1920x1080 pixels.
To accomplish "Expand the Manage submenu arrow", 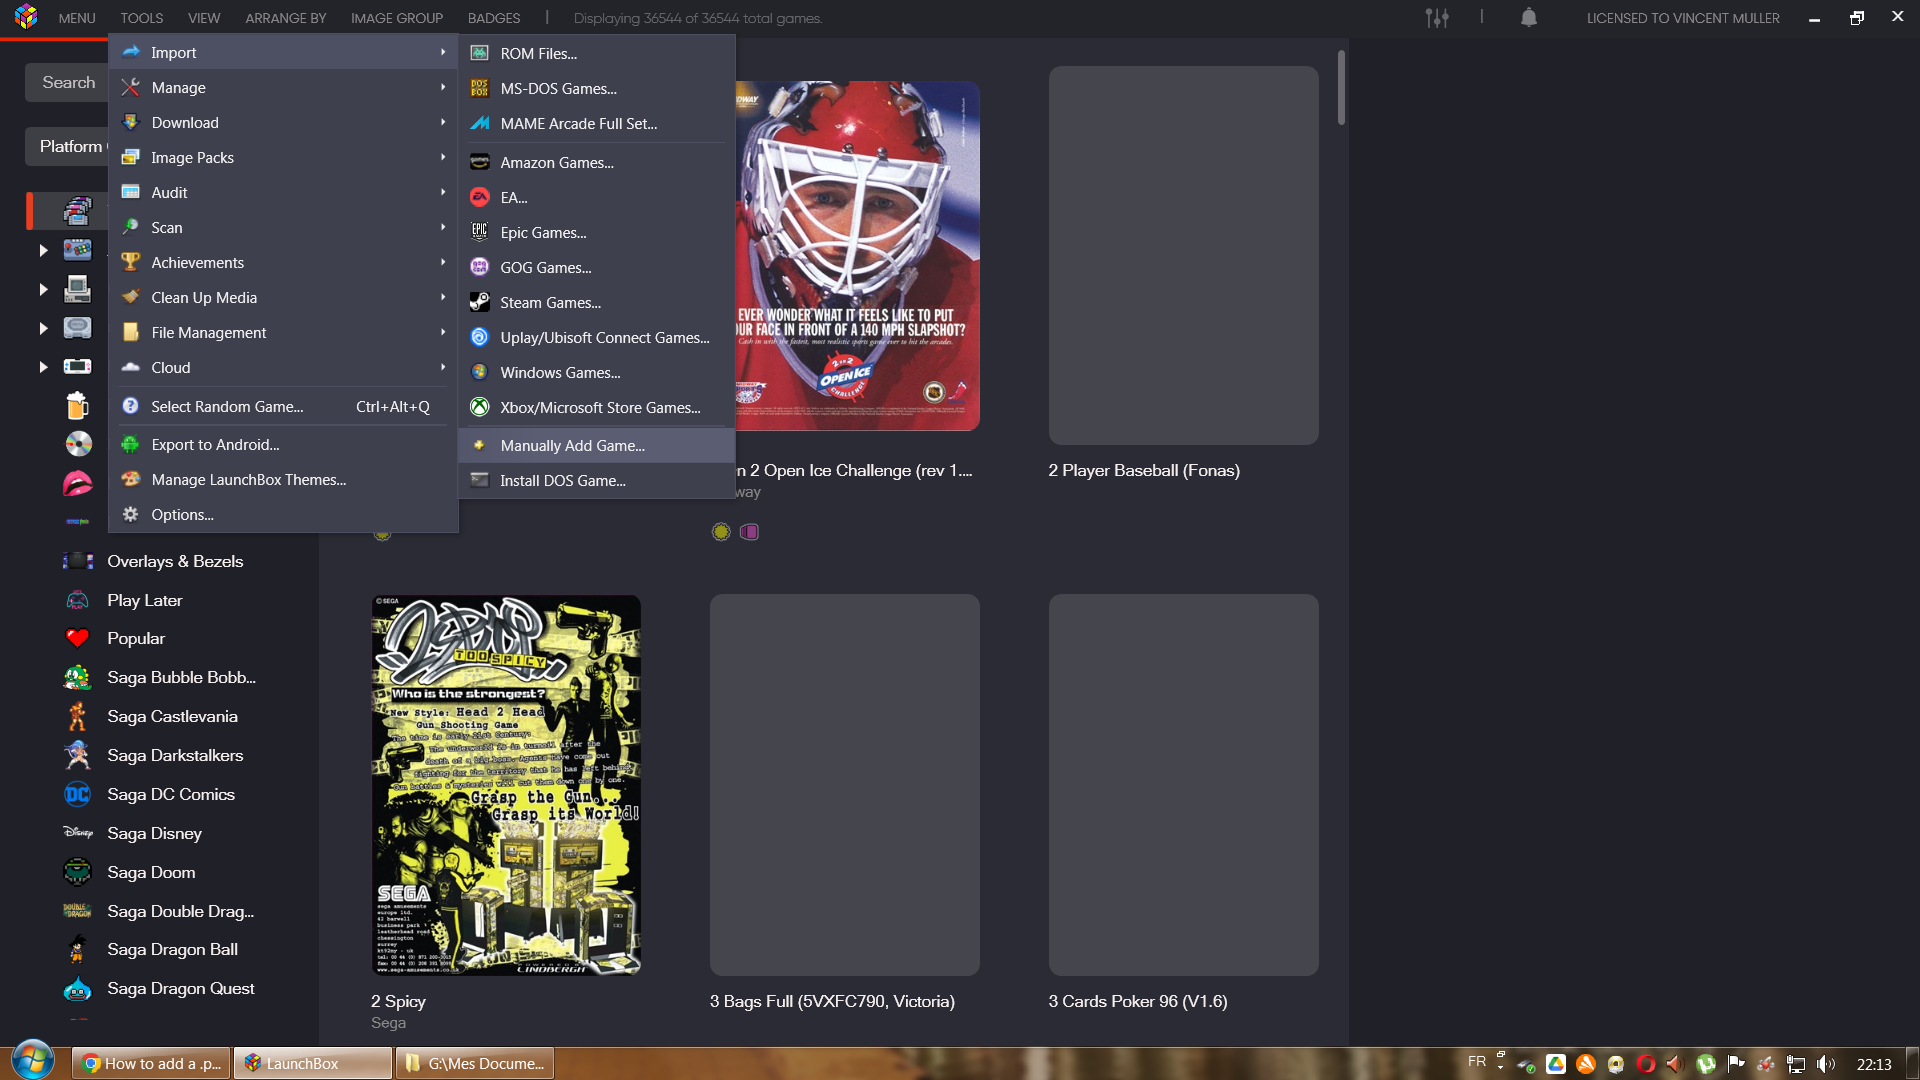I will click(443, 87).
